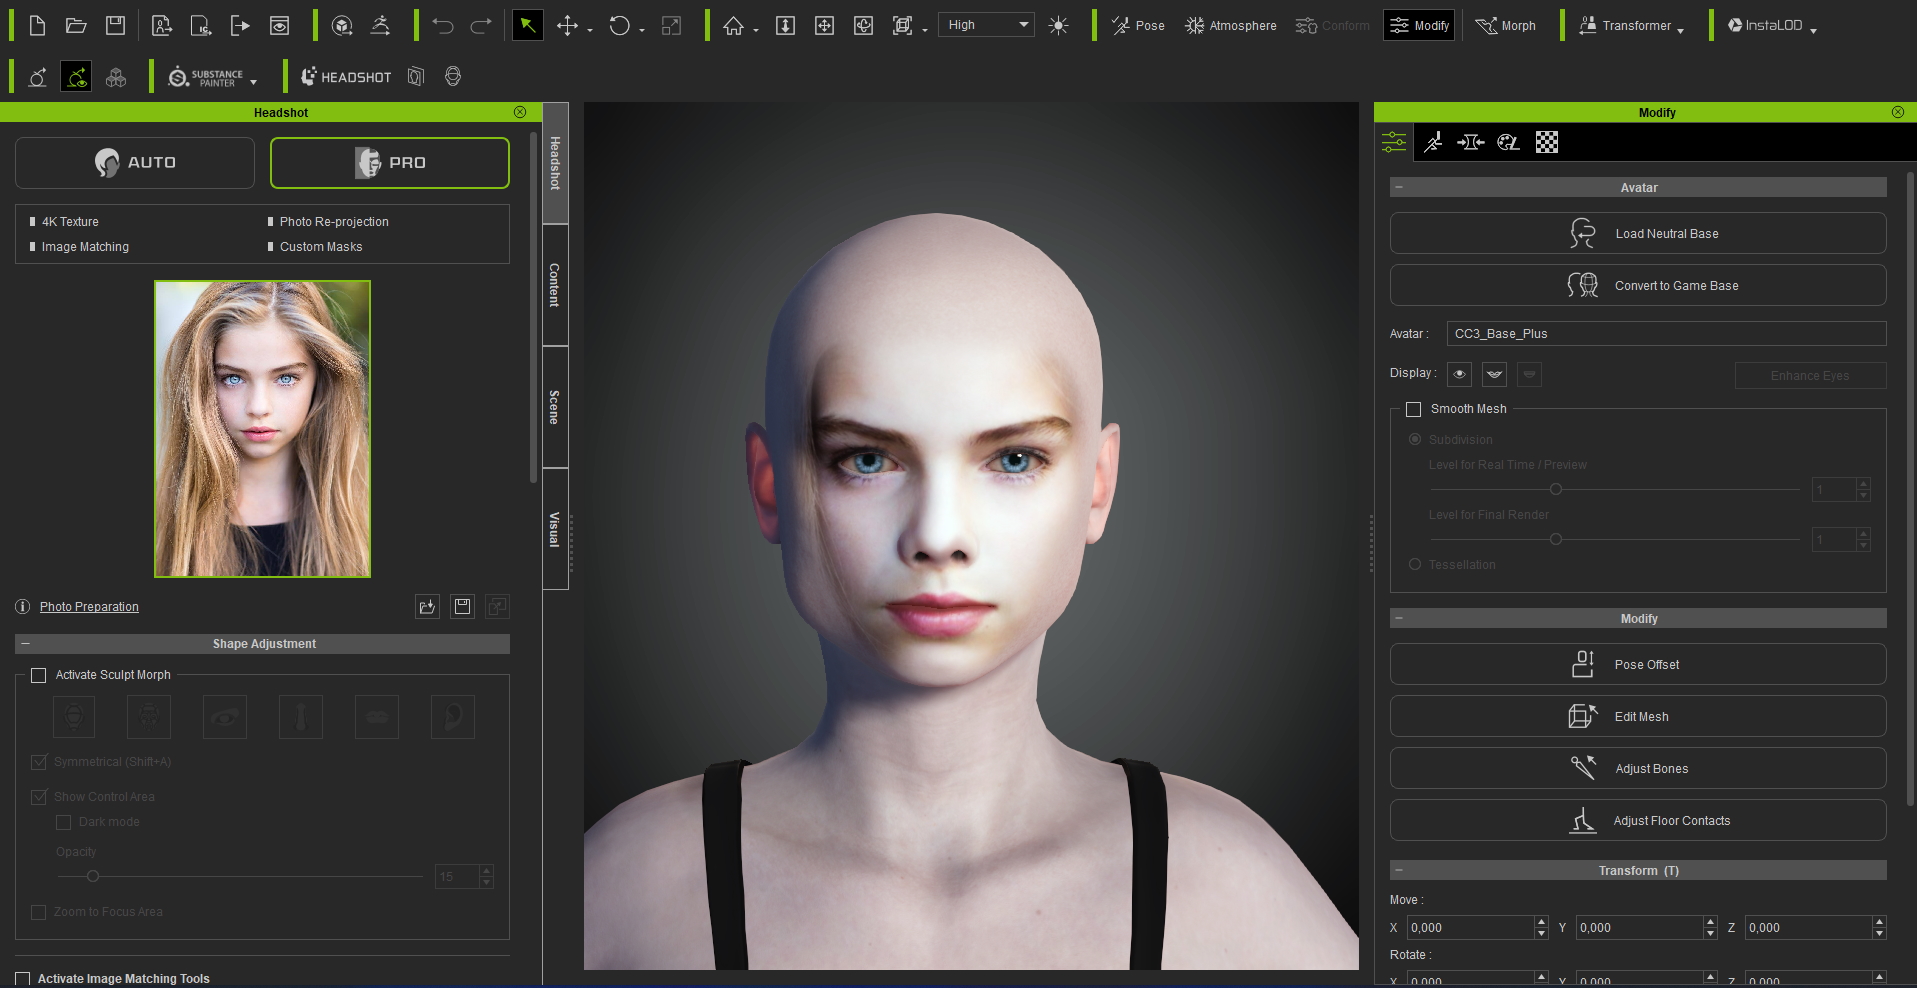The image size is (1917, 988).
Task: Click the Modify toolbar button
Action: point(1419,26)
